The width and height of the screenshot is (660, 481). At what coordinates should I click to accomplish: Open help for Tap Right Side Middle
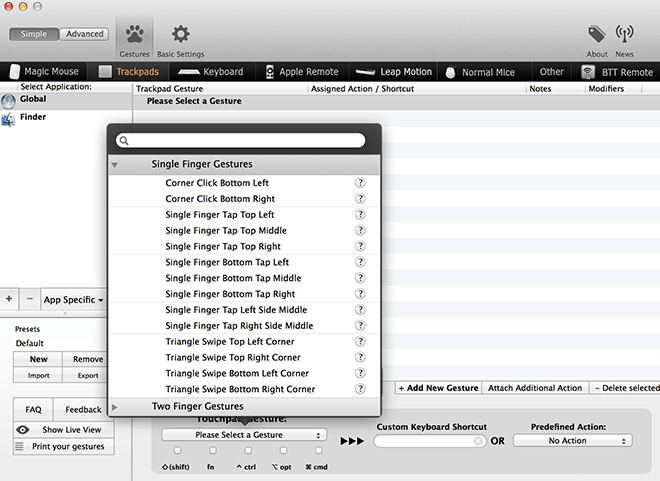(x=360, y=325)
